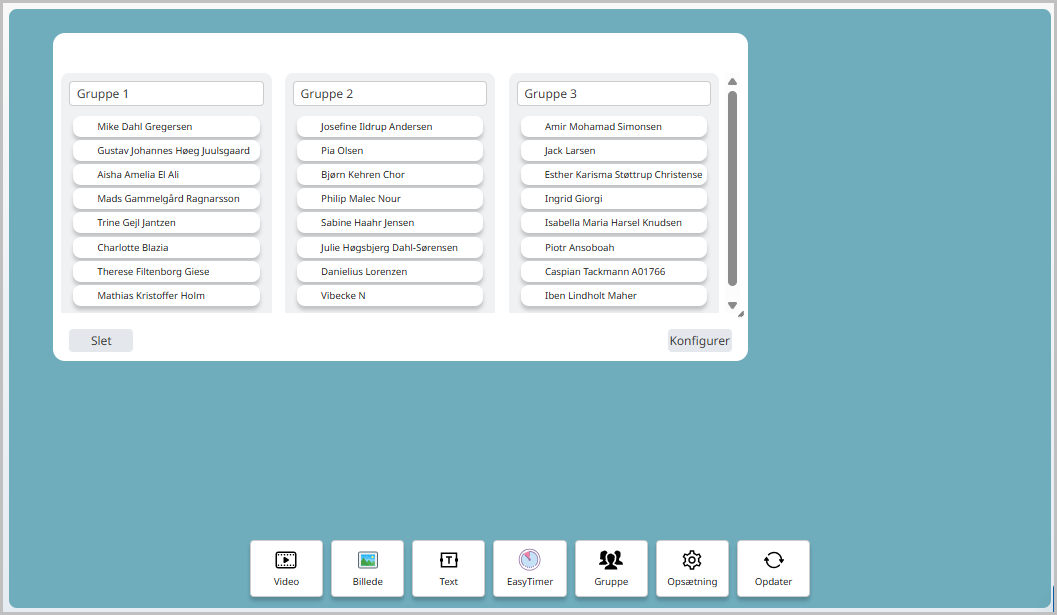The width and height of the screenshot is (1057, 615).
Task: Click the resize handle of the group list
Action: 741,314
